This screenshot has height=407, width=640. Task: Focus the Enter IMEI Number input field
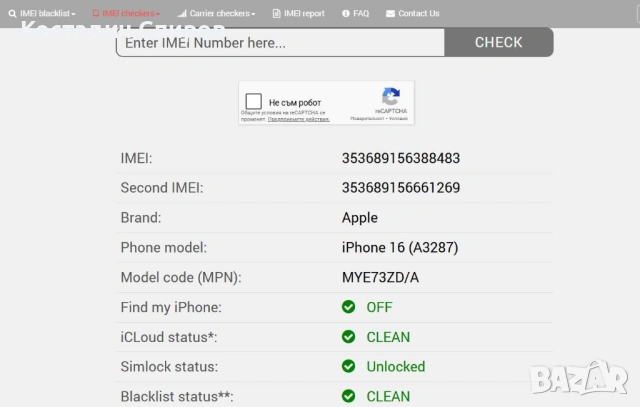280,42
